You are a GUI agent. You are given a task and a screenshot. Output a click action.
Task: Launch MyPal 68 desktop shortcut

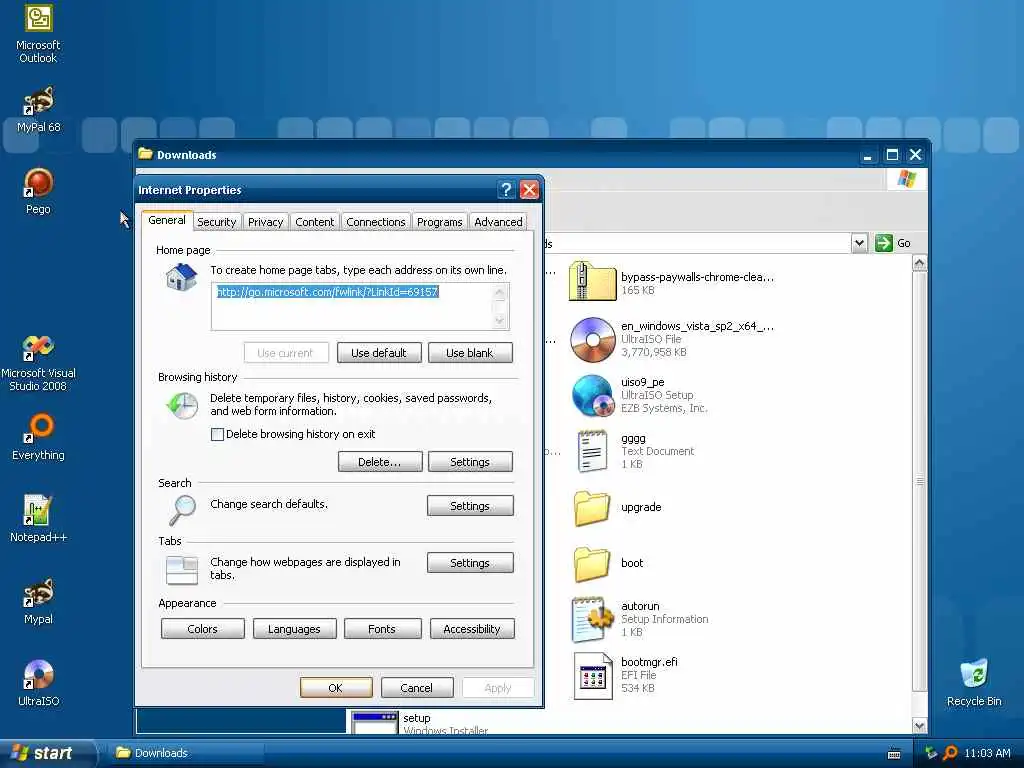[x=38, y=109]
